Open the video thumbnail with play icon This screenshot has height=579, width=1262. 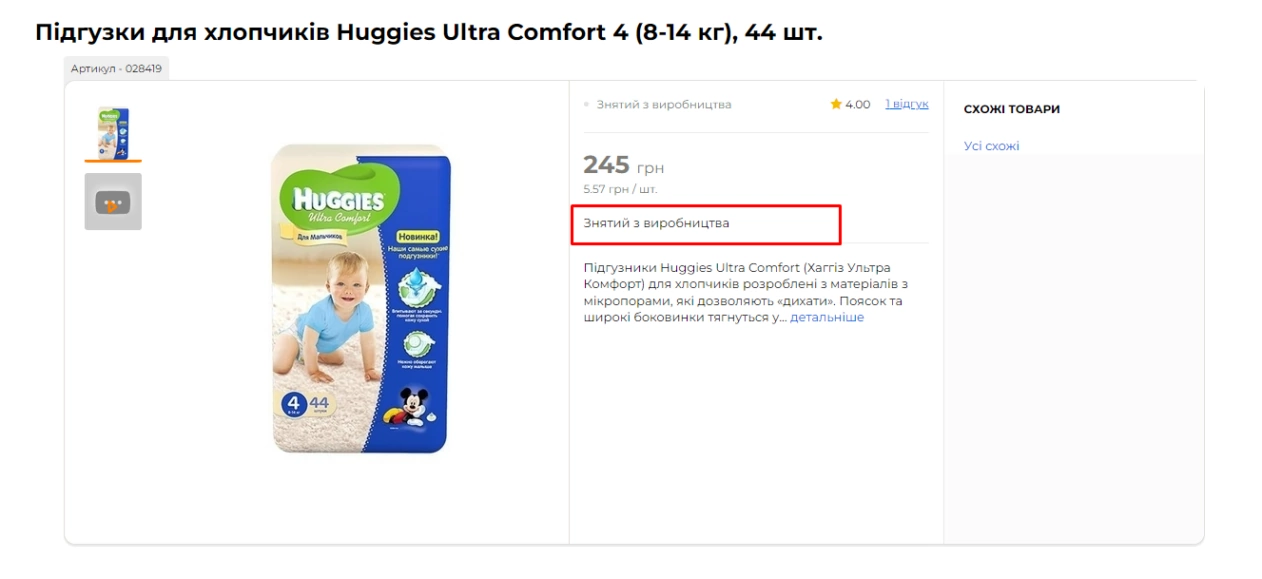coord(113,202)
